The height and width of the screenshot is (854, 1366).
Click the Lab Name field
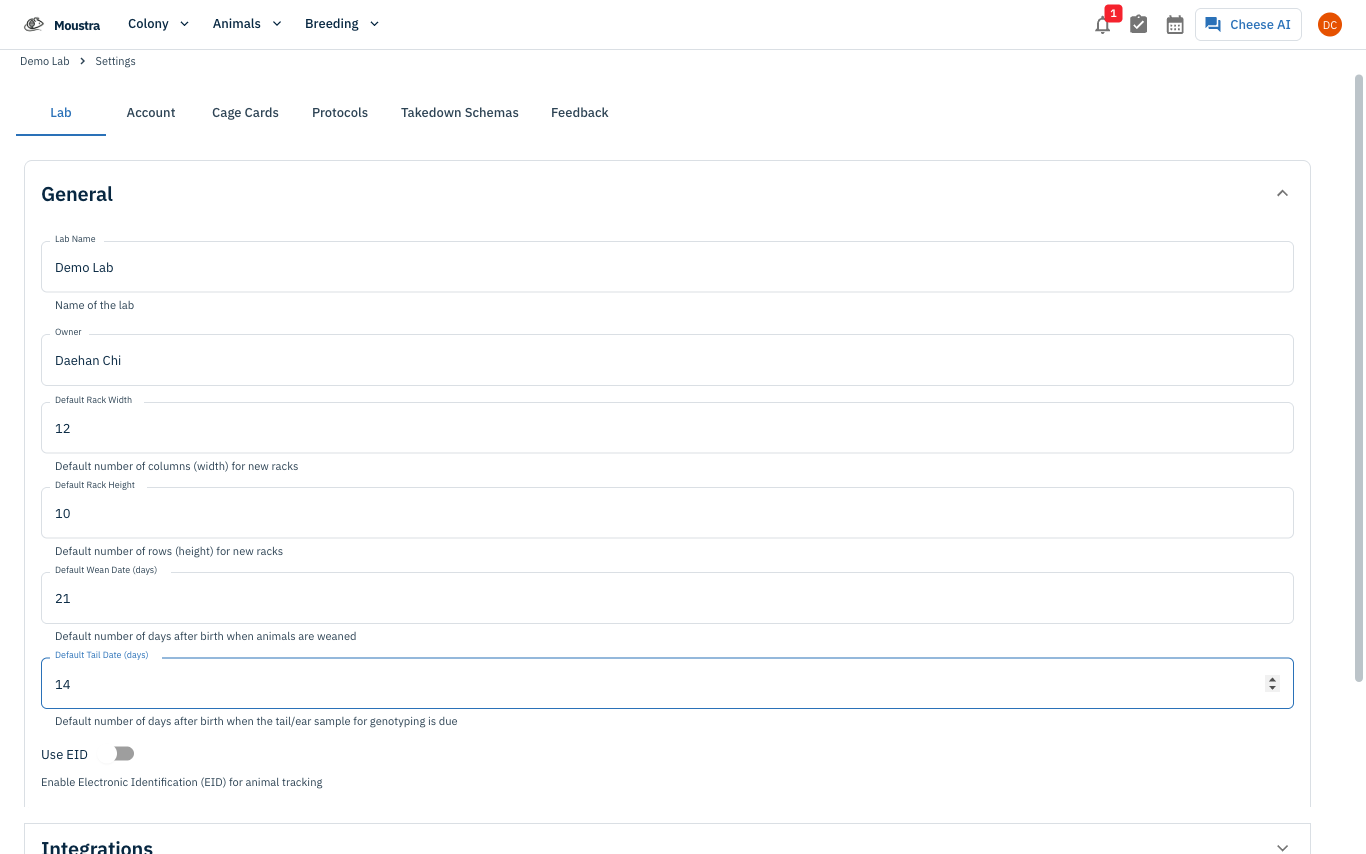(x=667, y=267)
